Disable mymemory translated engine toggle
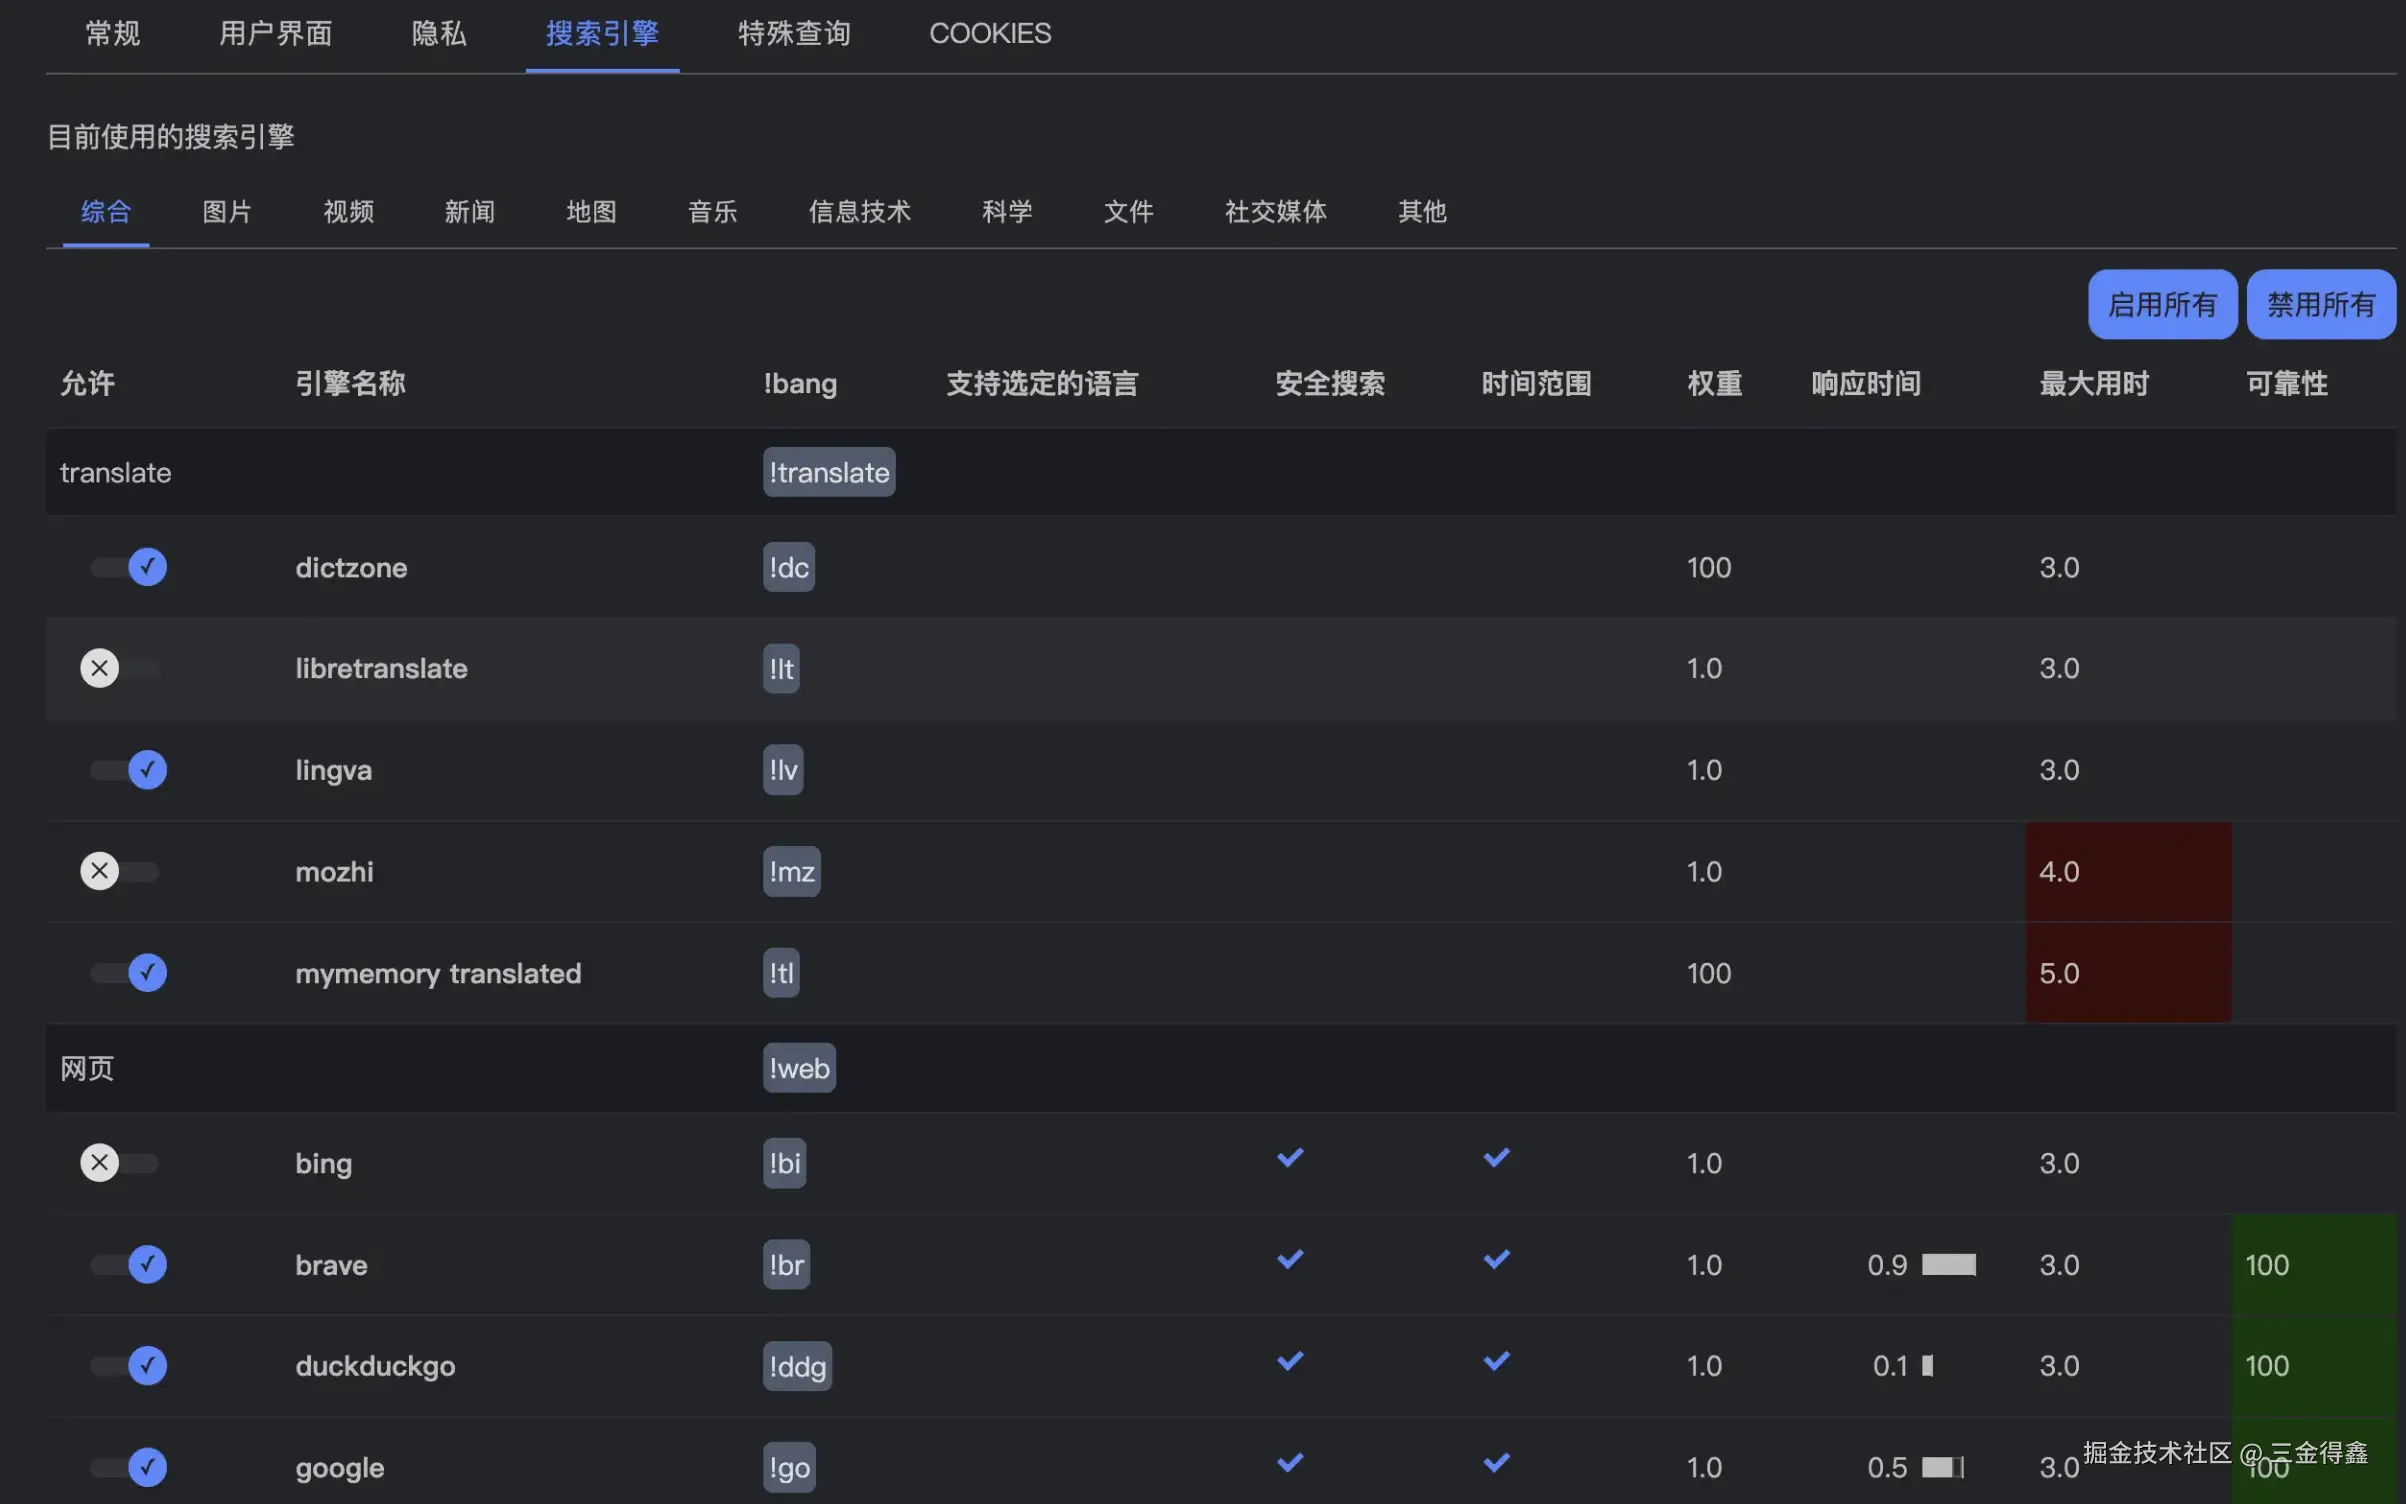The width and height of the screenshot is (2406, 1504). click(128, 973)
